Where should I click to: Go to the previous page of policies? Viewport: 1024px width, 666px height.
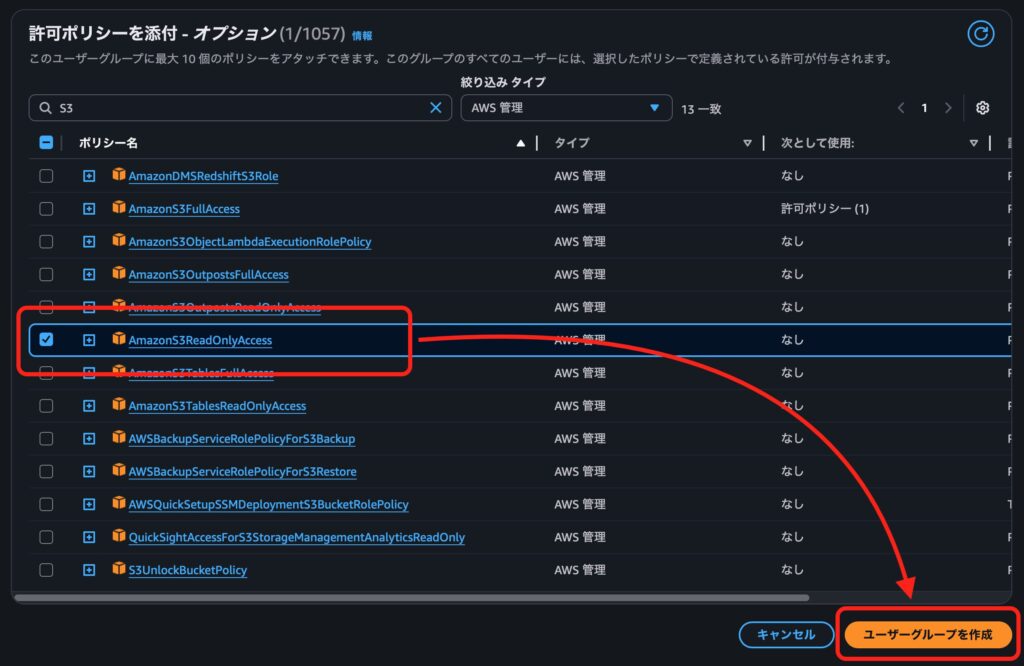(x=901, y=108)
